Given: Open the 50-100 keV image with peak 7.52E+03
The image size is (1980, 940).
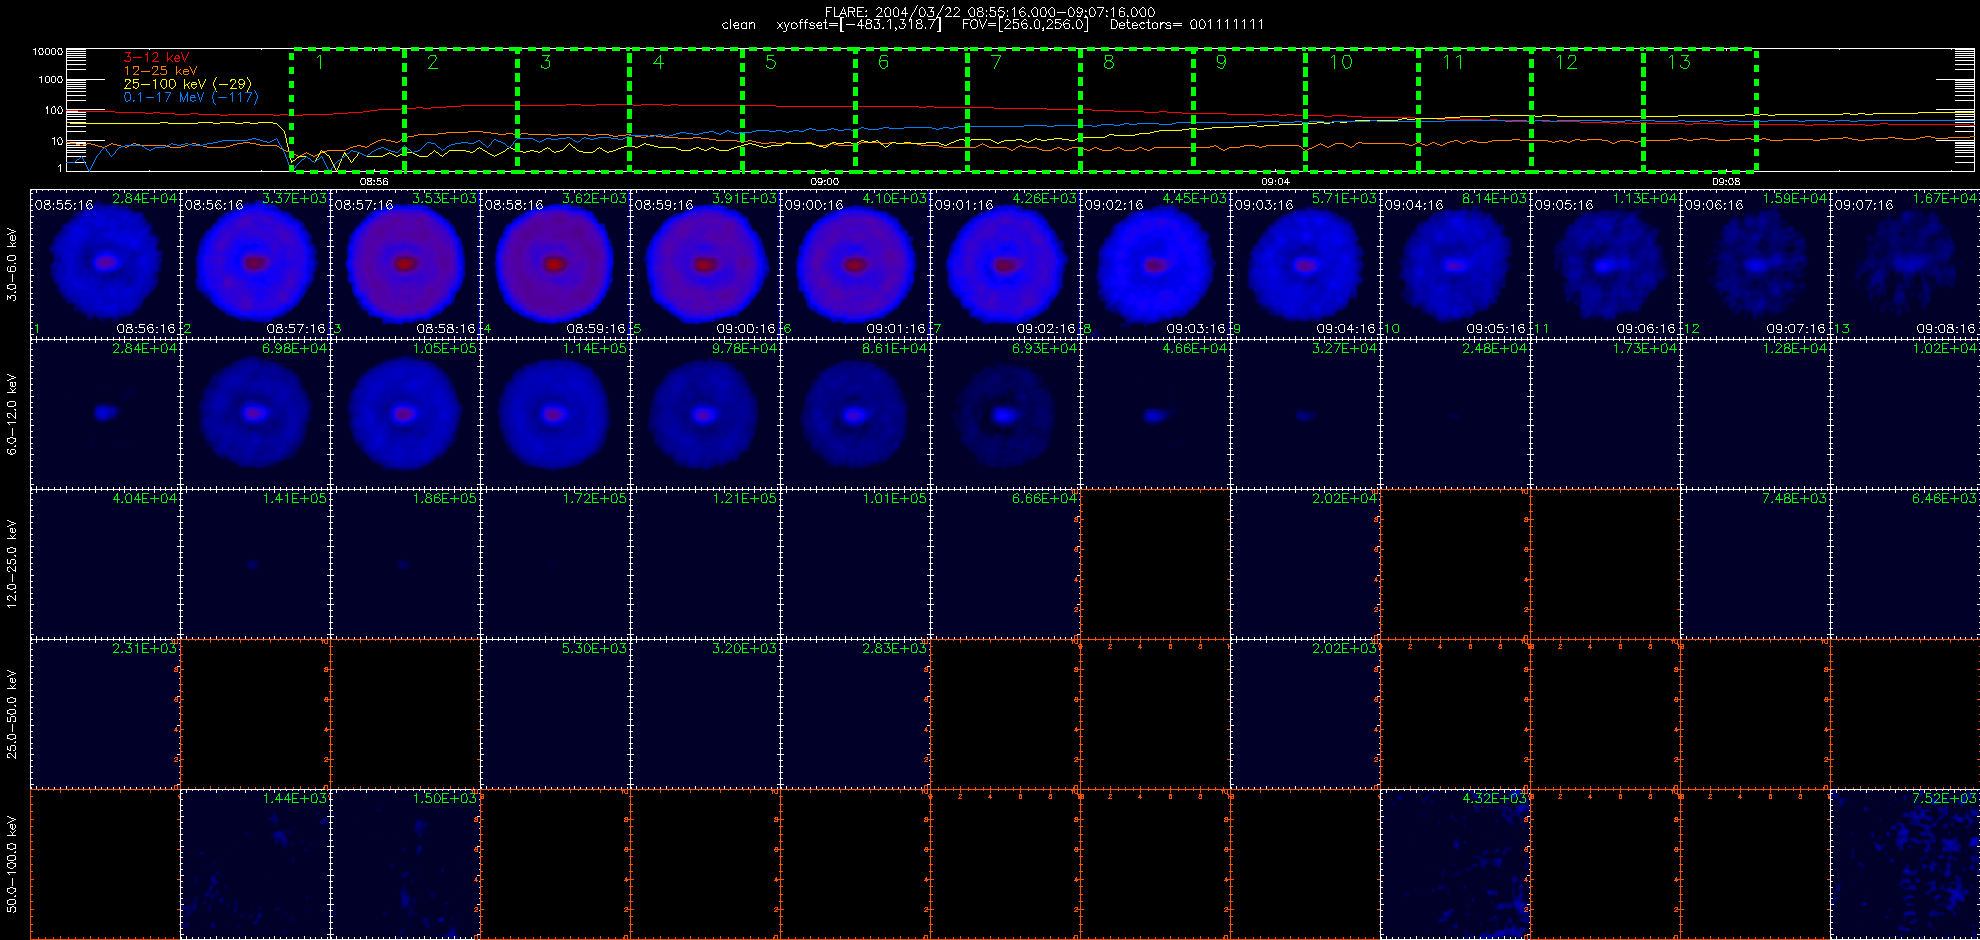Looking at the screenshot, I should 1905,864.
